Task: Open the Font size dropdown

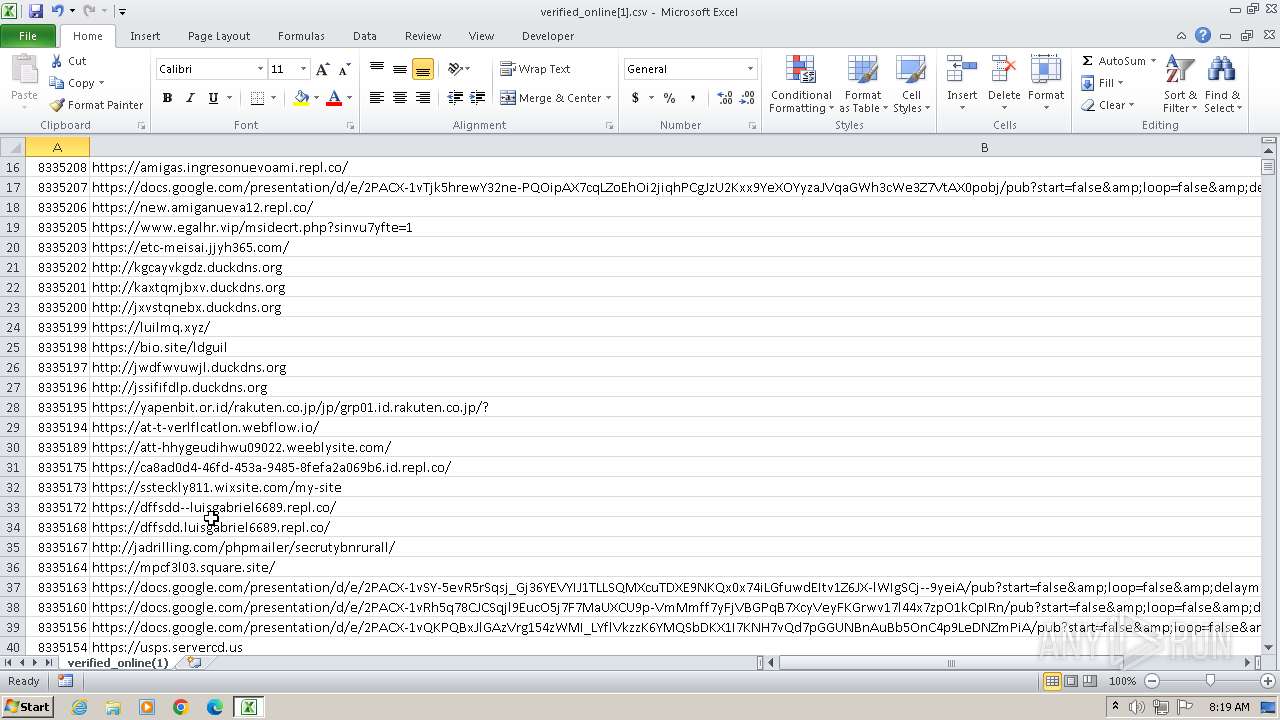Action: [303, 69]
